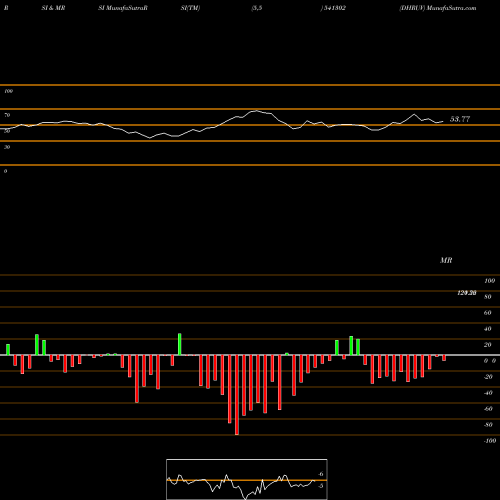Click the 'SI & MR' header text
The image size is (500, 500).
pos(53,8)
